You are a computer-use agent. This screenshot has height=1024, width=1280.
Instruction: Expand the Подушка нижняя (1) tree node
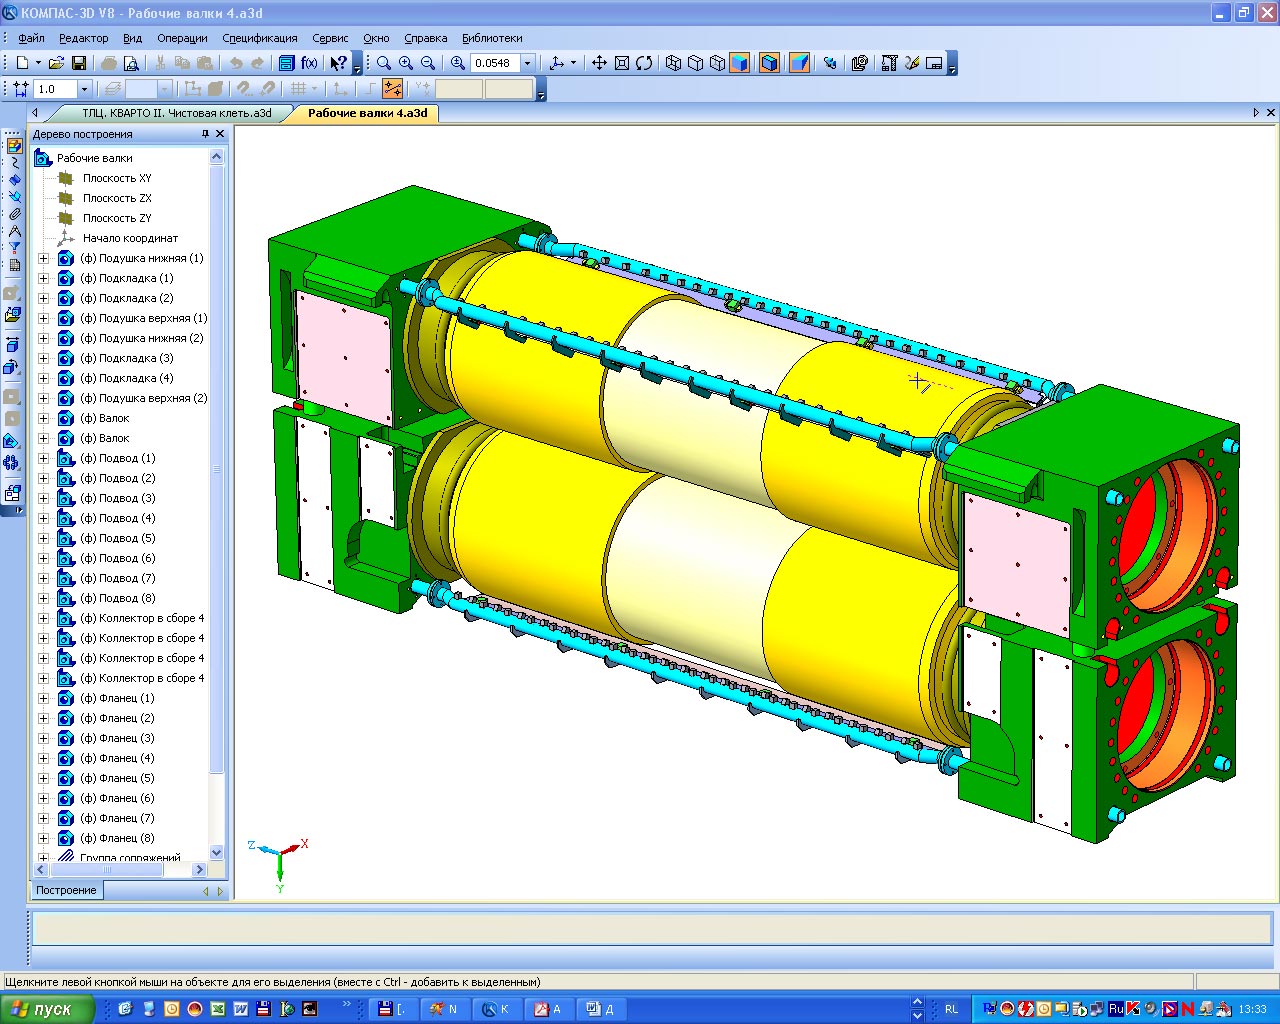(43, 258)
